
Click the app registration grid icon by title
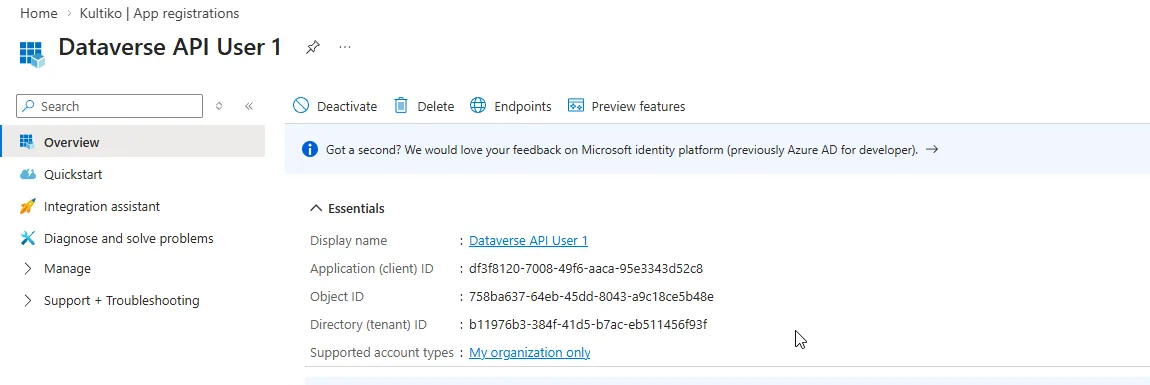click(x=32, y=54)
